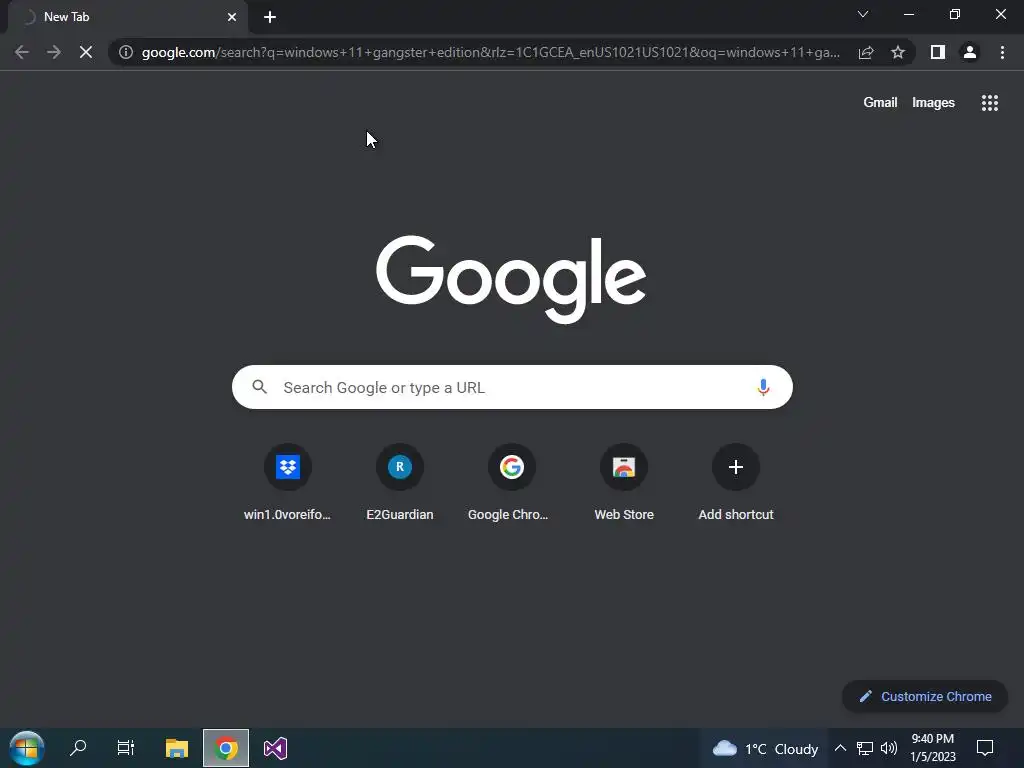Screen dimensions: 1024x768
Task: Open Task View on the taskbar
Action: click(125, 748)
